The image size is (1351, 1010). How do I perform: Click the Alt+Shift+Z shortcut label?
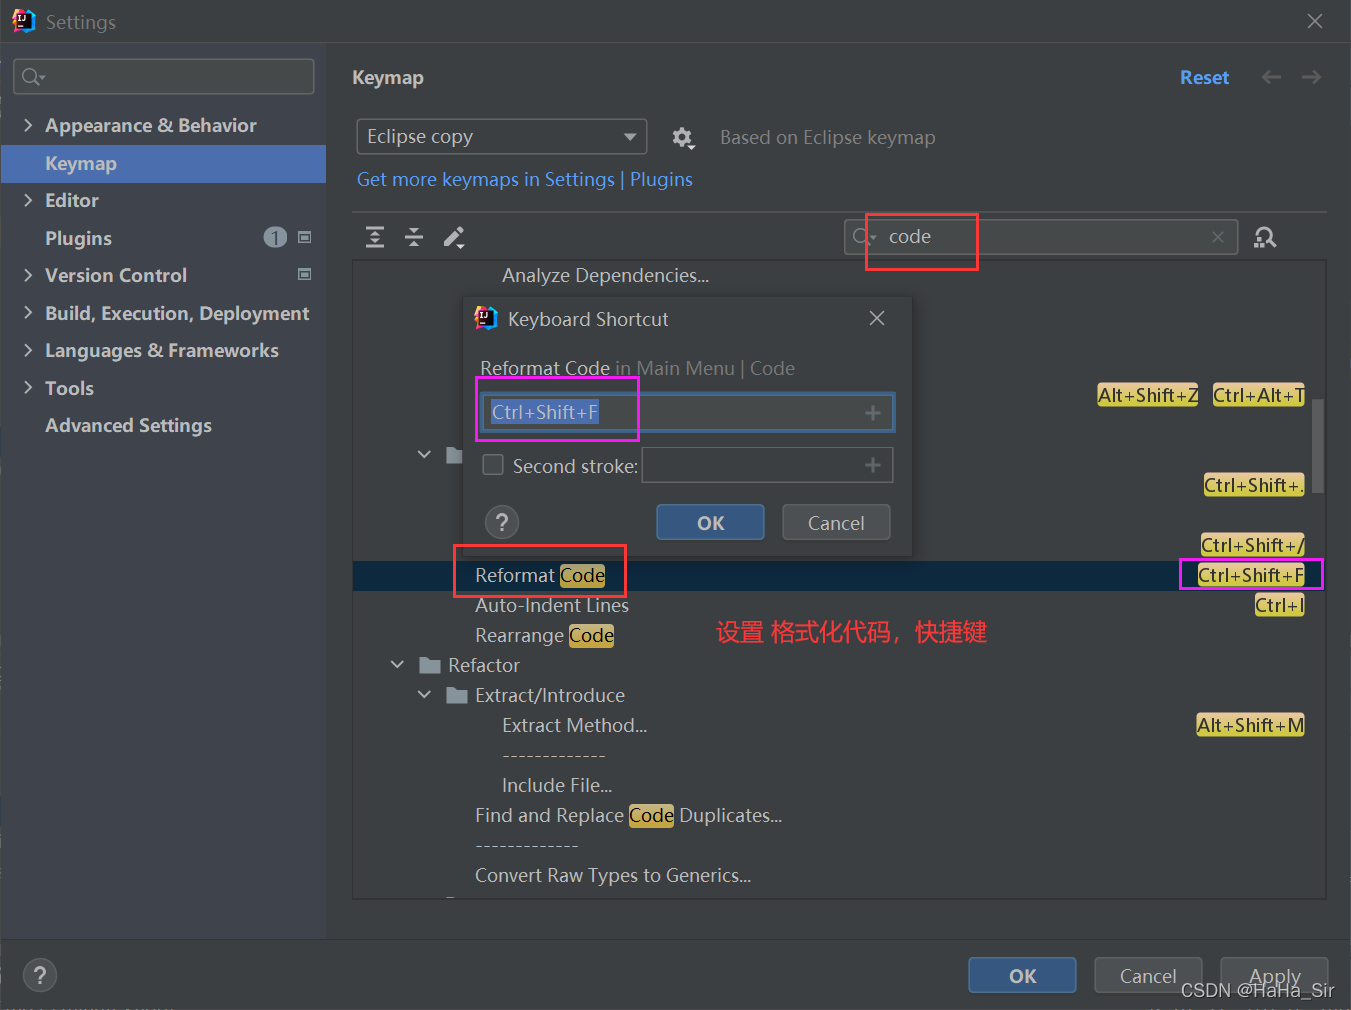[1147, 395]
